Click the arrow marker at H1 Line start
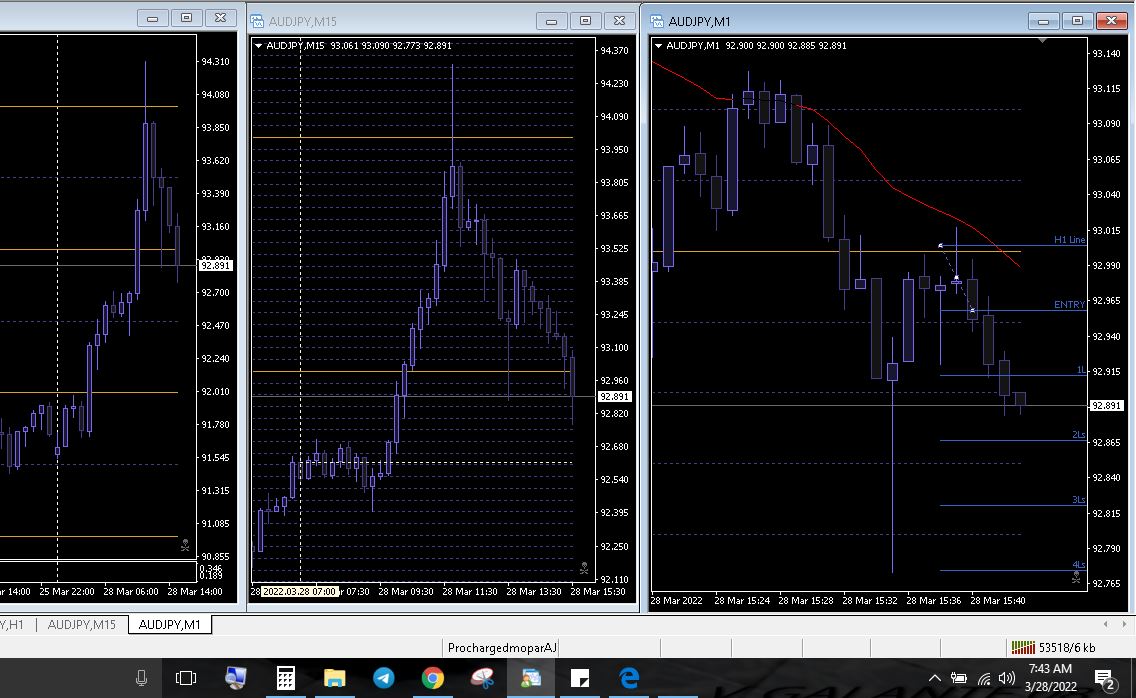 (940, 246)
